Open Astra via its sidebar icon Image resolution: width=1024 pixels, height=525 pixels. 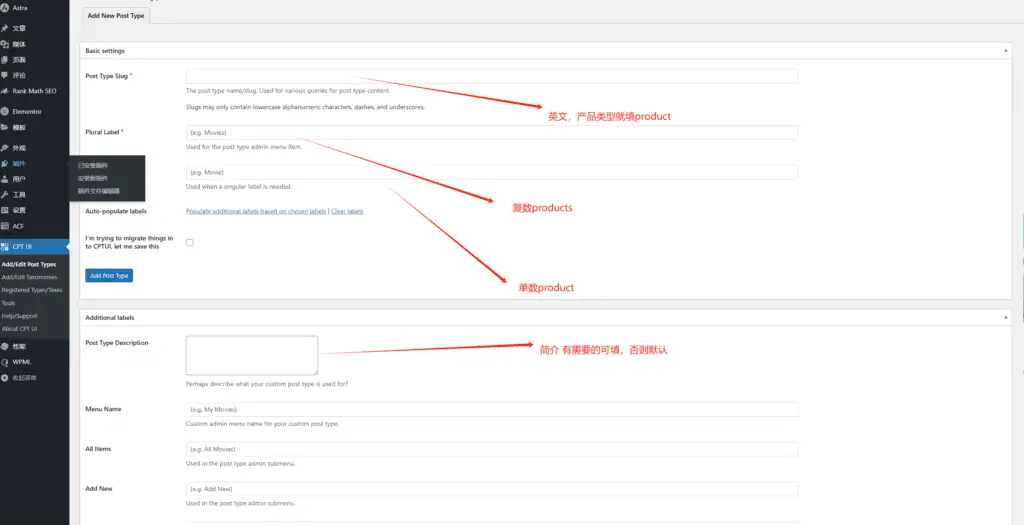pyautogui.click(x=5, y=8)
